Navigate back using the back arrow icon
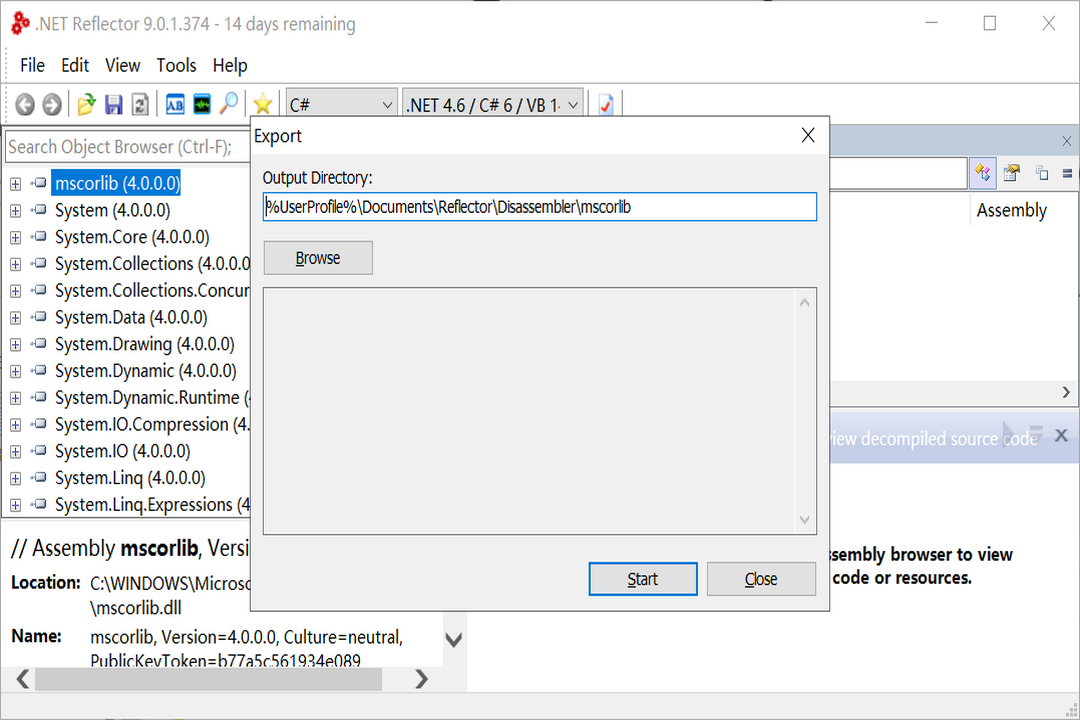Viewport: 1080px width, 720px height. point(23,103)
